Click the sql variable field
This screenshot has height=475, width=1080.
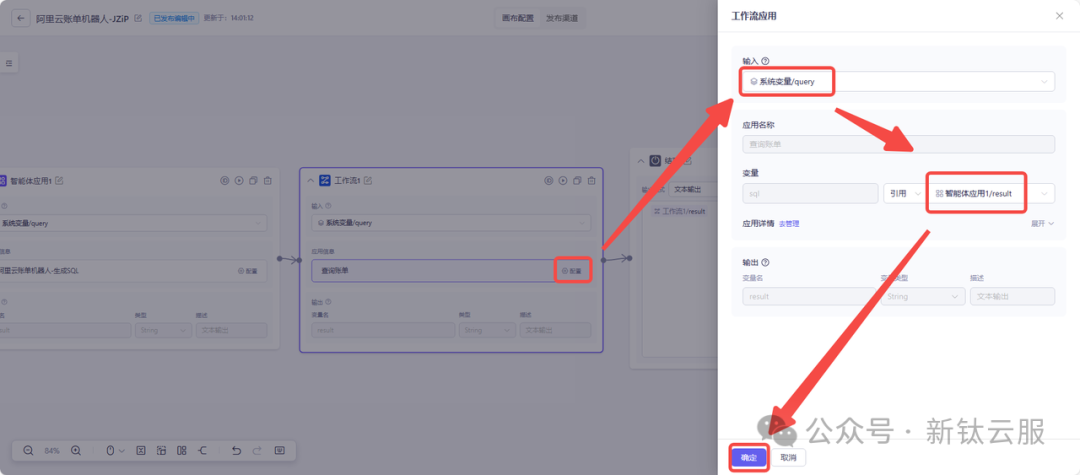[x=810, y=193]
